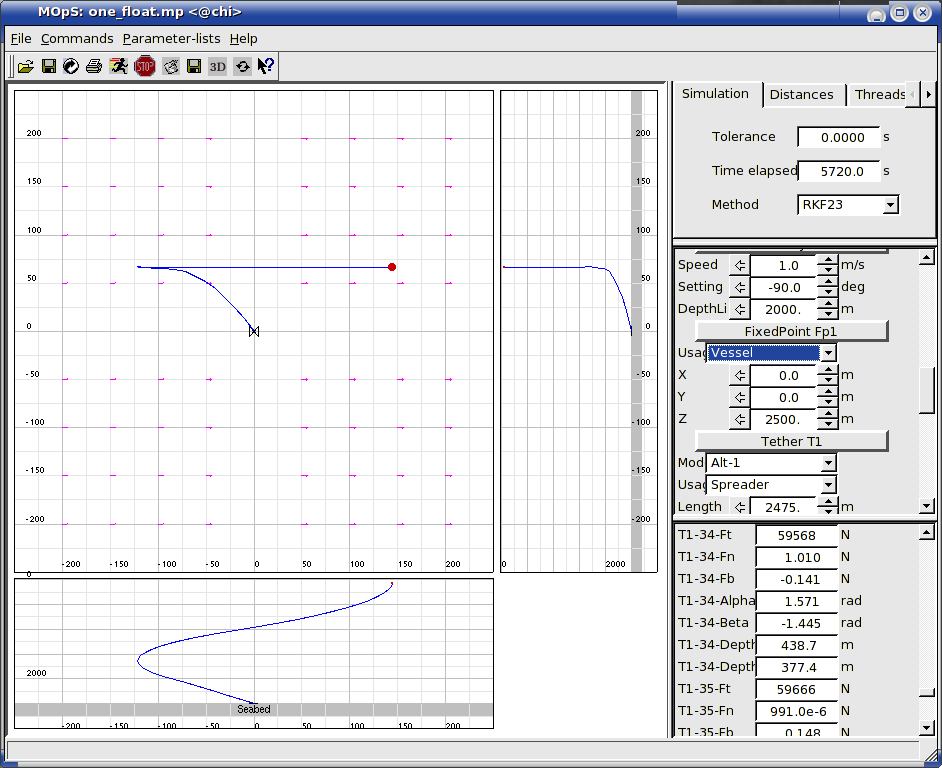Click the left arrow beside Speed field
942x768 pixels.
tap(739, 265)
